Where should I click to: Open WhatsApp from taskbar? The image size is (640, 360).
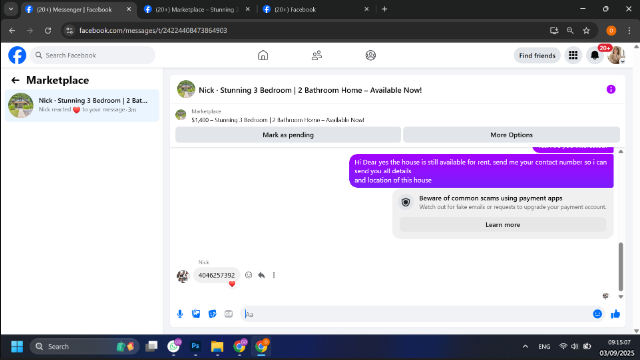(x=173, y=347)
